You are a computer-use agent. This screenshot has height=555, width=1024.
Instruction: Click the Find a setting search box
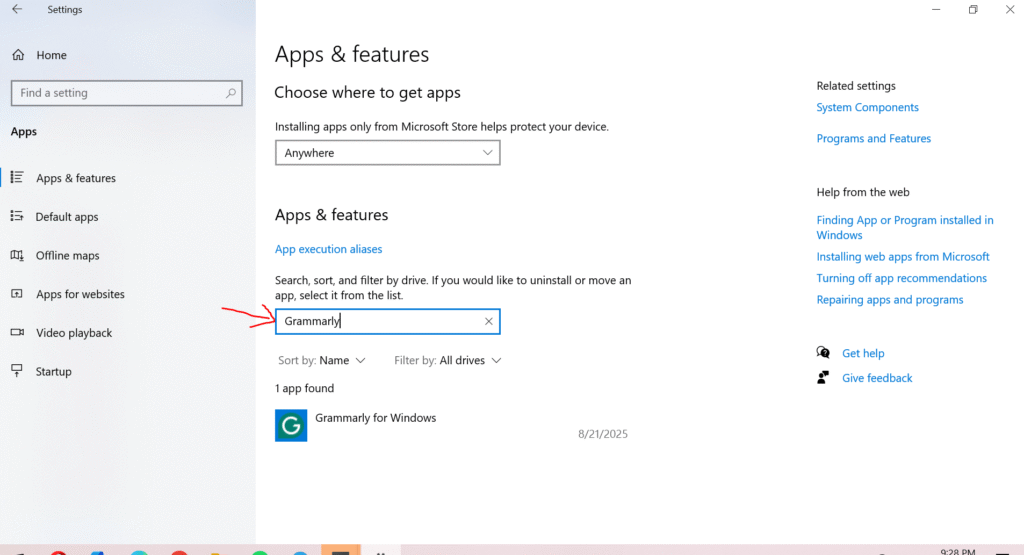pyautogui.click(x=120, y=93)
